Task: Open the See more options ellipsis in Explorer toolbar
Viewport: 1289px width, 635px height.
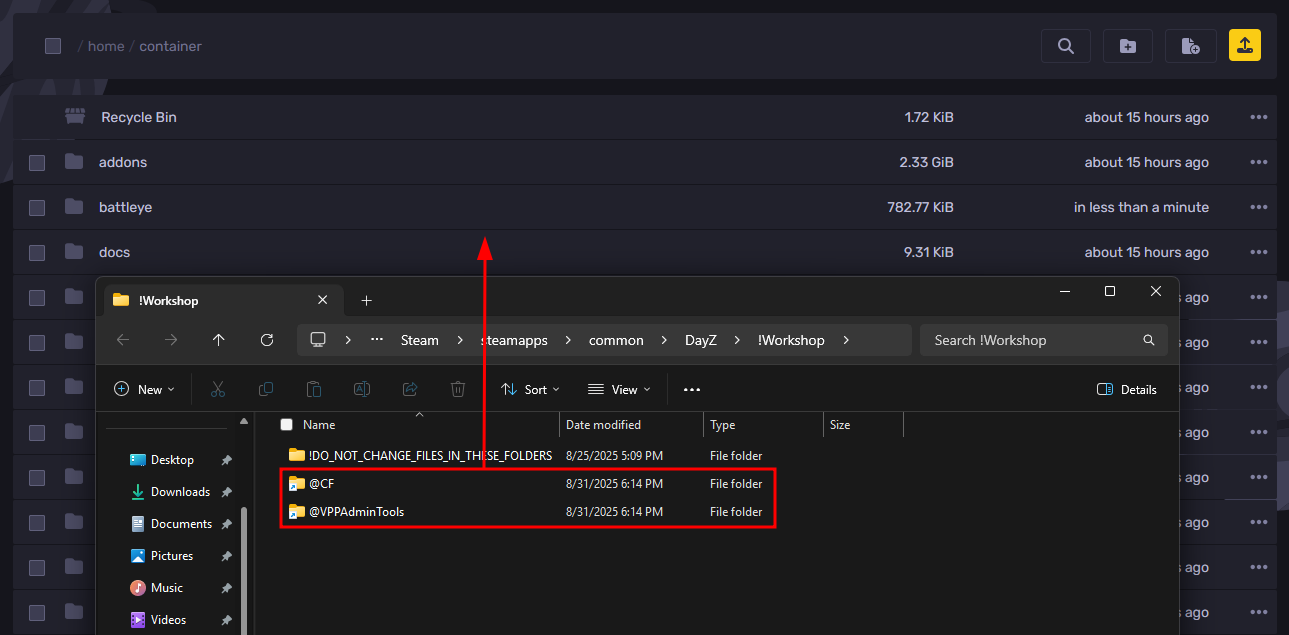Action: [692, 389]
